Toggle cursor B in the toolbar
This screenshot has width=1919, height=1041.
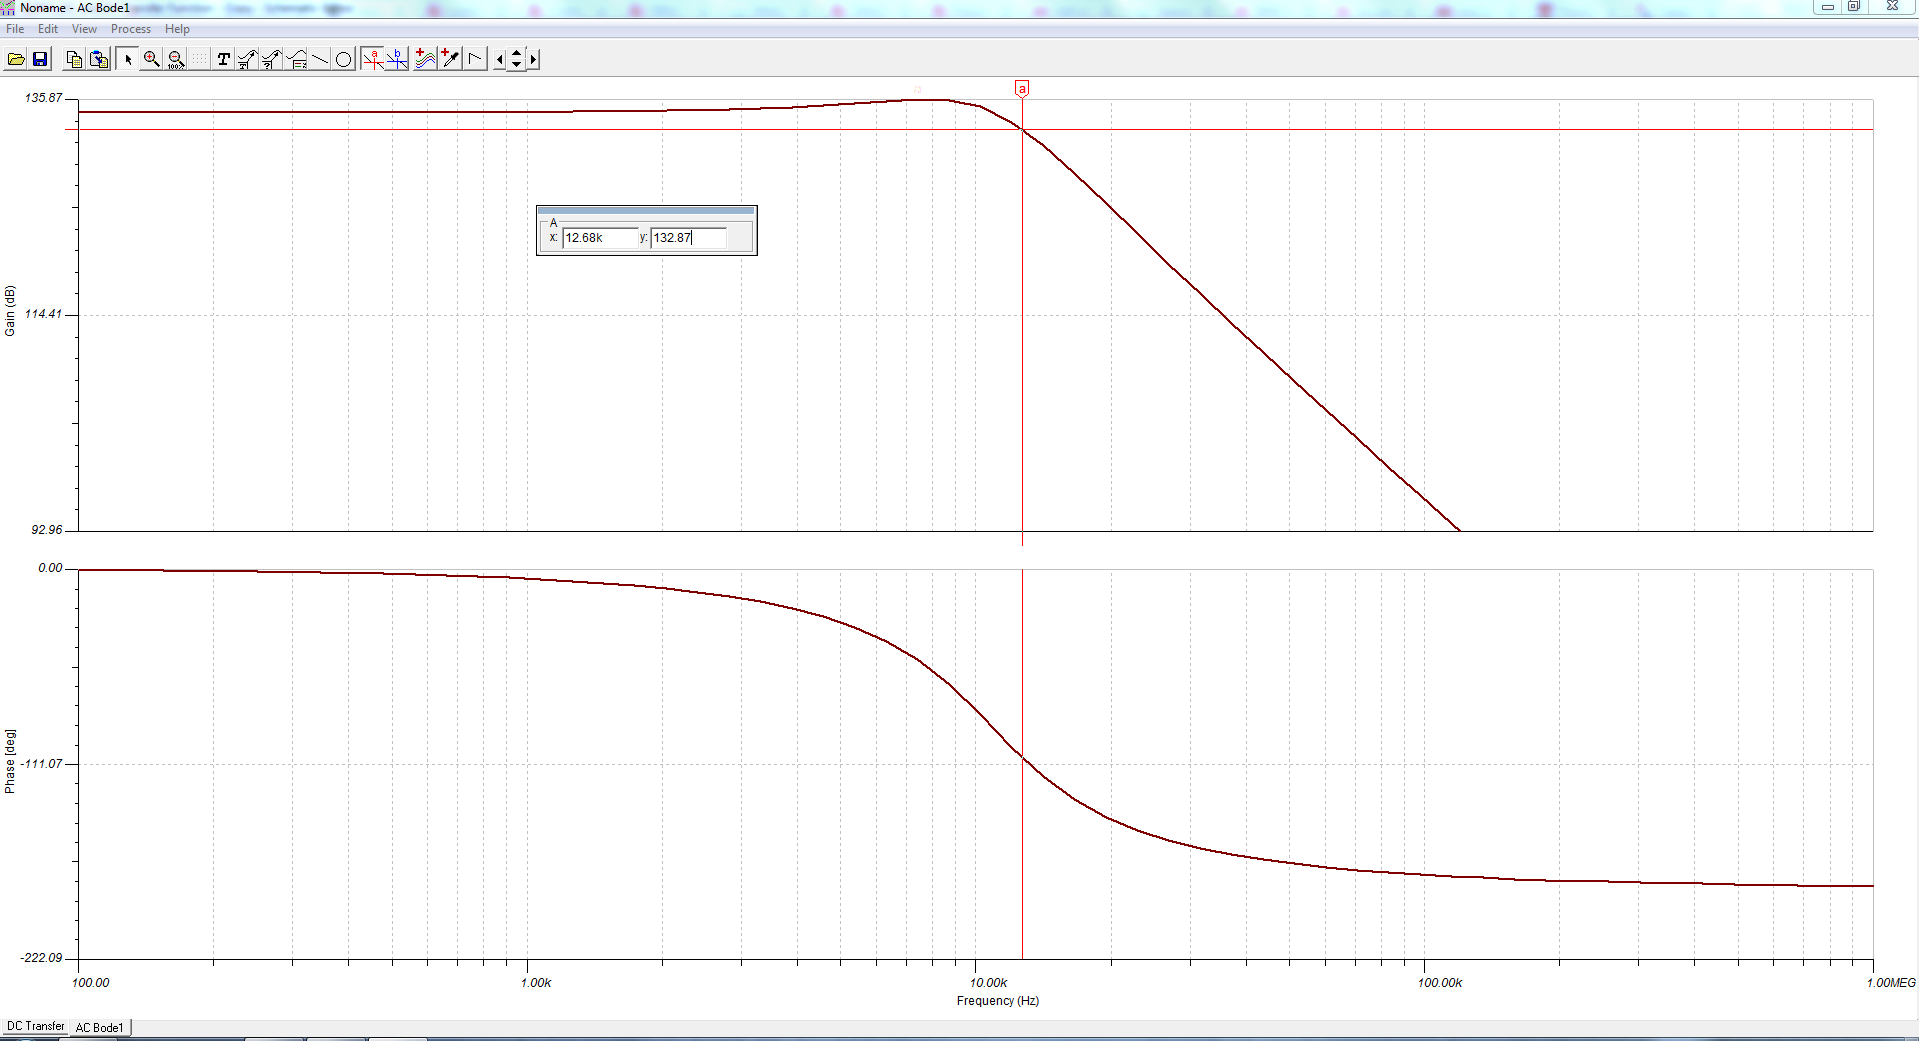click(x=397, y=59)
